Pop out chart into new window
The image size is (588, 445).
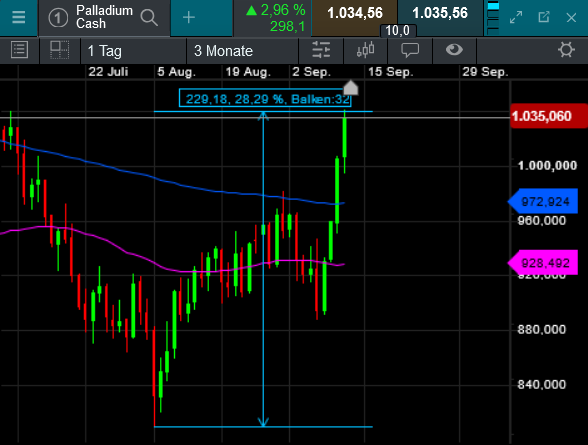tap(544, 17)
